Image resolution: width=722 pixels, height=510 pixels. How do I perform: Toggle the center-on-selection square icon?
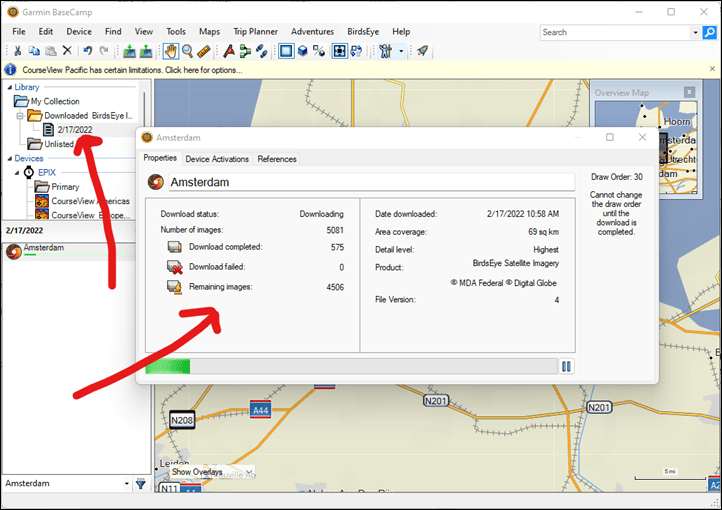(339, 51)
